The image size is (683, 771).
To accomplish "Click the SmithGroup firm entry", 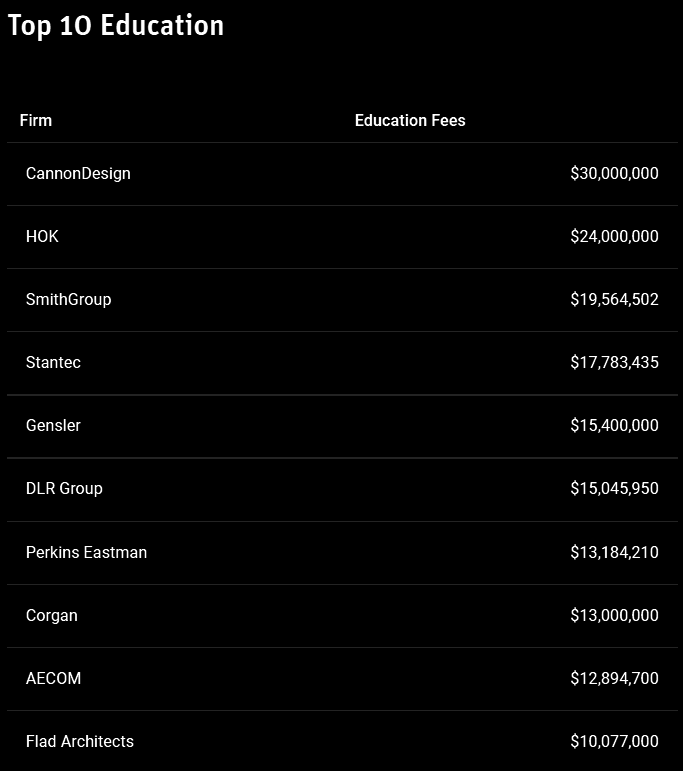I will pyautogui.click(x=68, y=299).
